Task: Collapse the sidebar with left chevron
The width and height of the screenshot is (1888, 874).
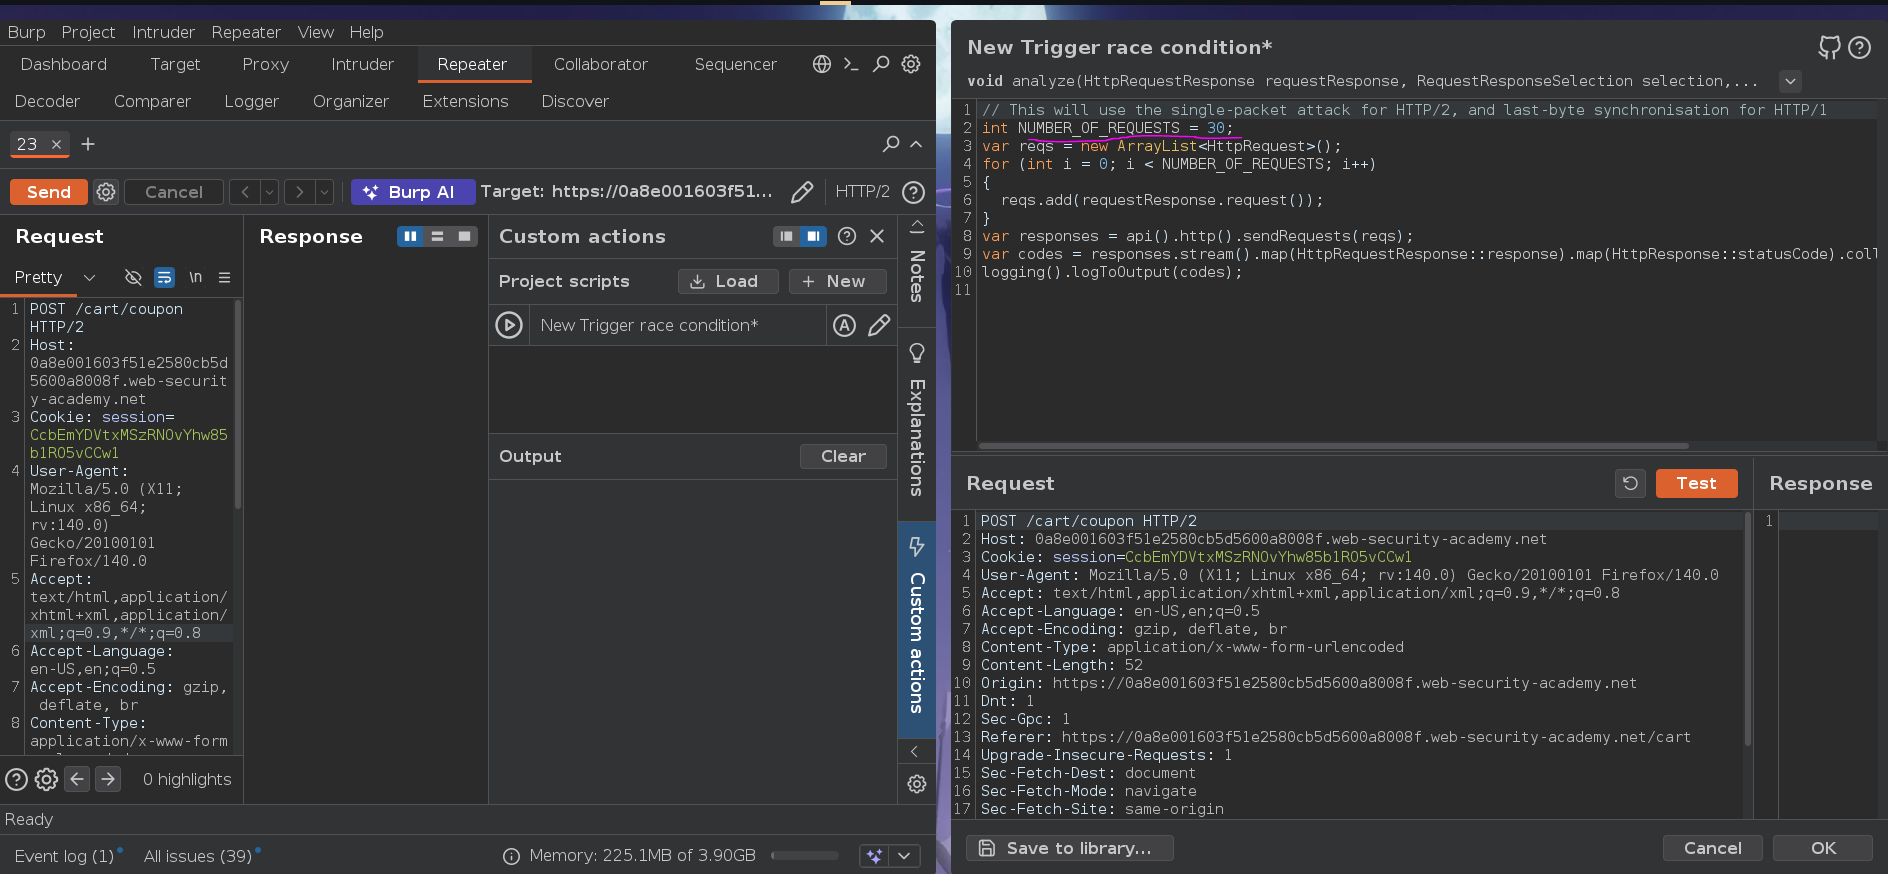Action: 915,751
